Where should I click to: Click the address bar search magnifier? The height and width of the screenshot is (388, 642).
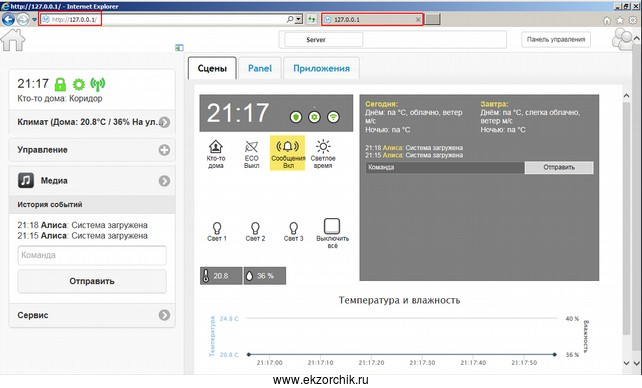(290, 19)
